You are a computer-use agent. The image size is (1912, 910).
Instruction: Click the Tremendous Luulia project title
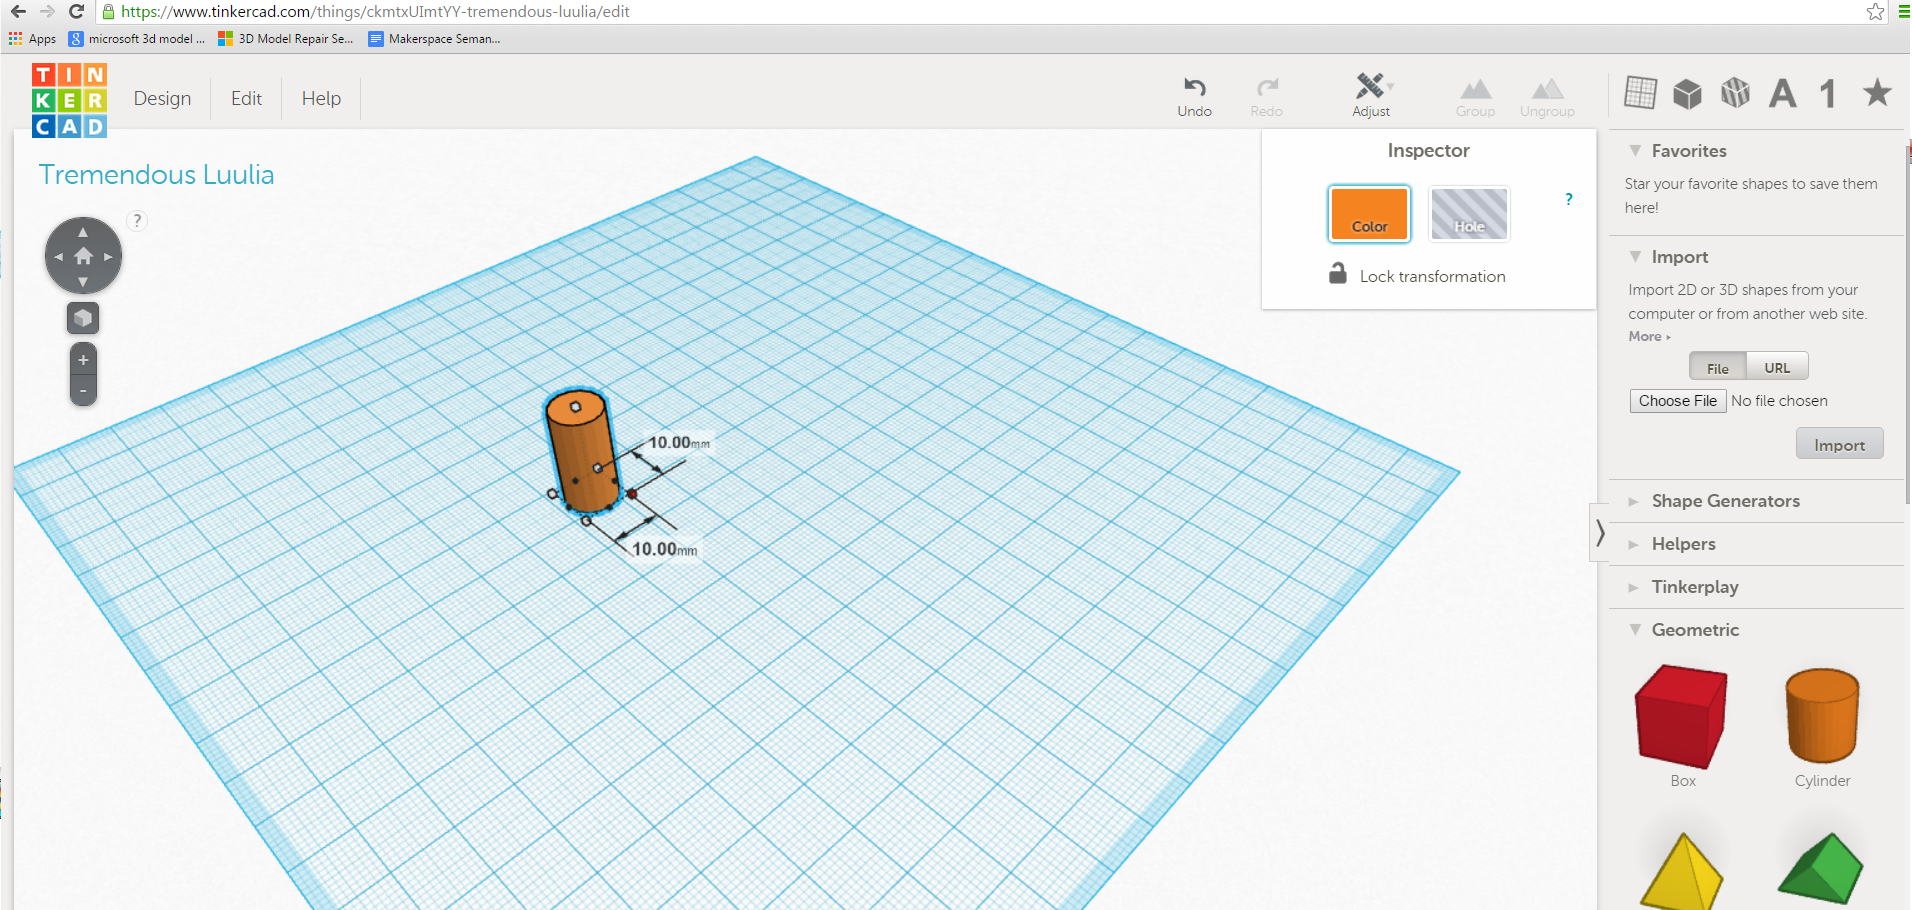tap(156, 175)
